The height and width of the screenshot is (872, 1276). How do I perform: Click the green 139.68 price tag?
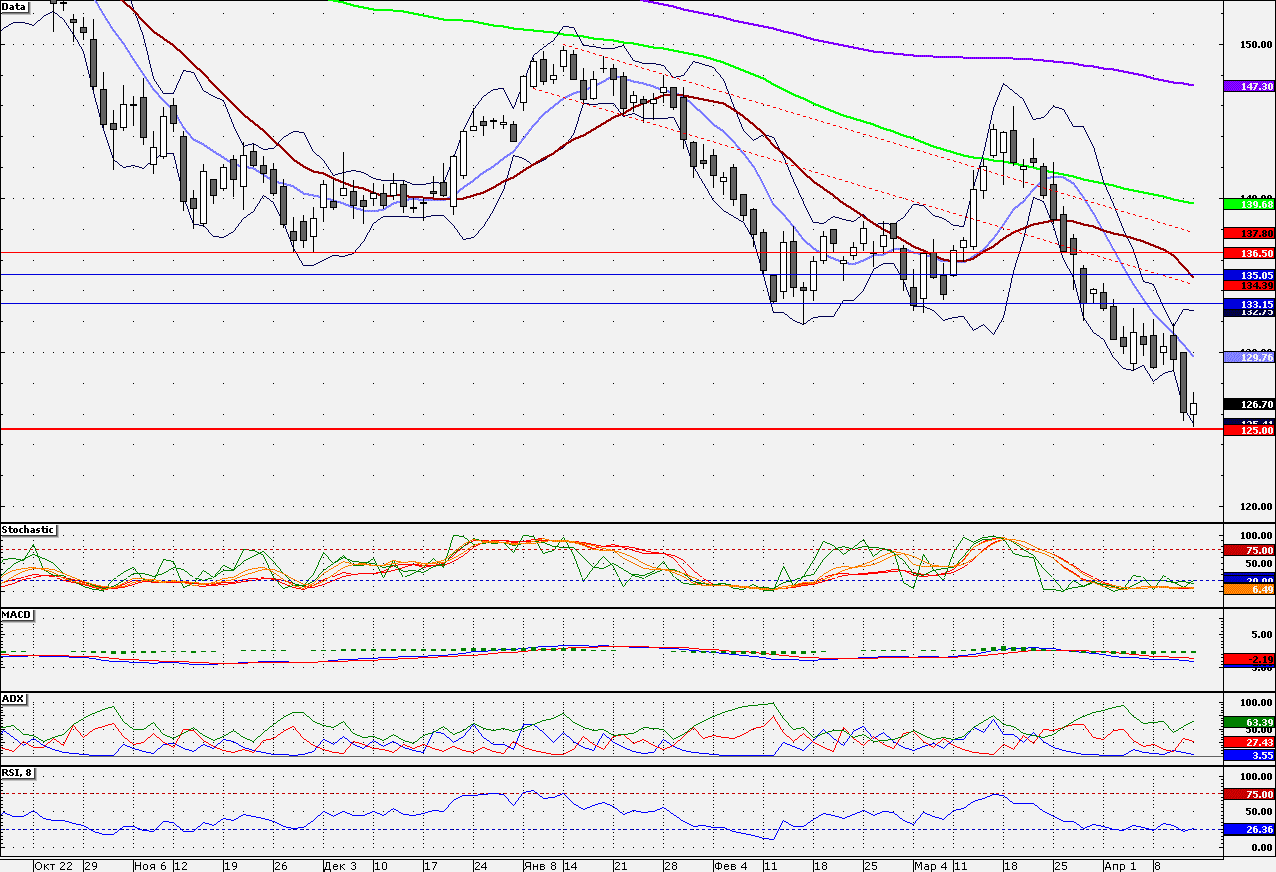click(1249, 204)
